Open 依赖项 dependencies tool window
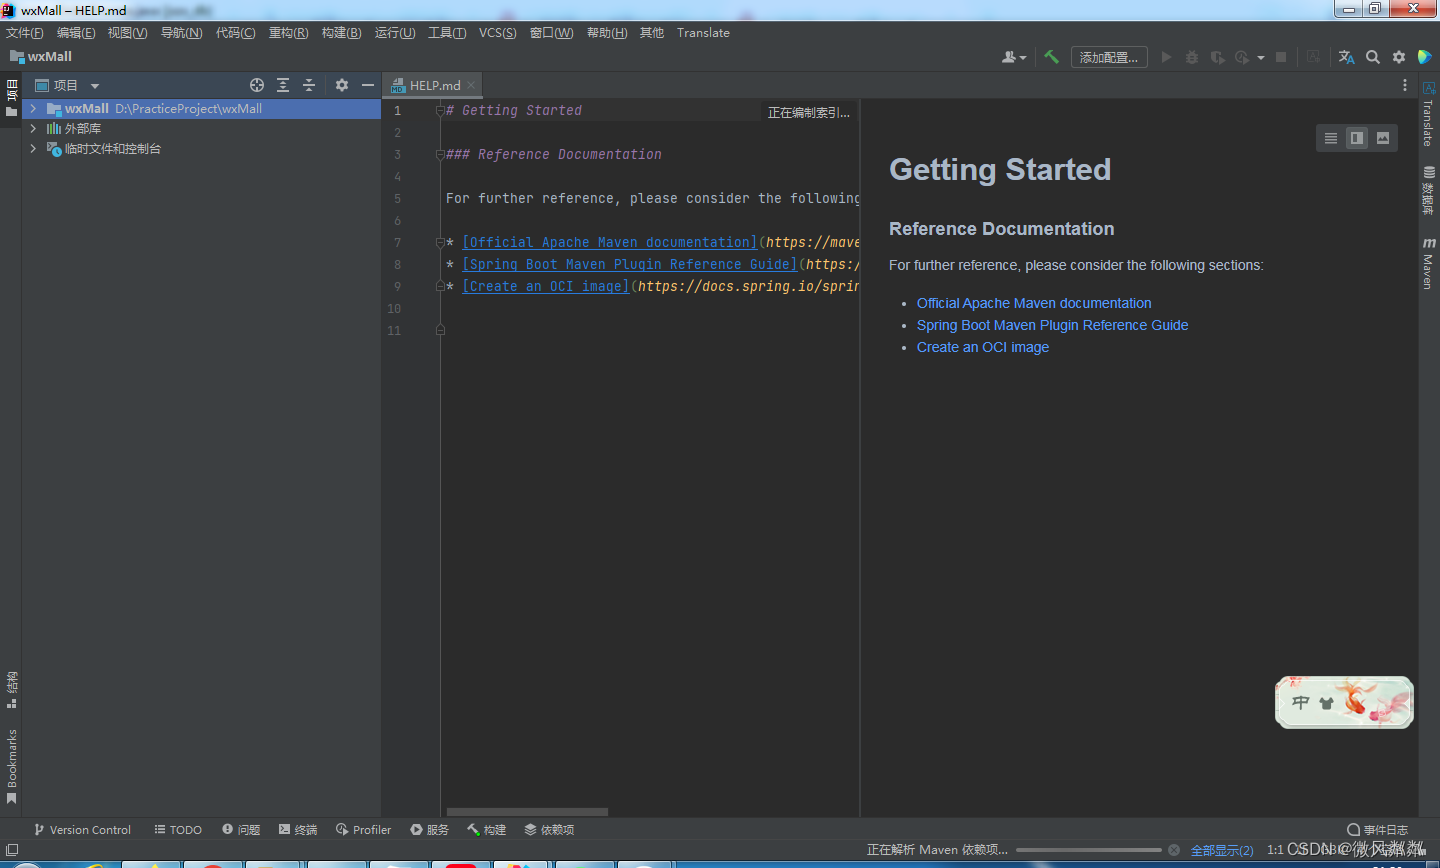1440x868 pixels. coord(550,830)
